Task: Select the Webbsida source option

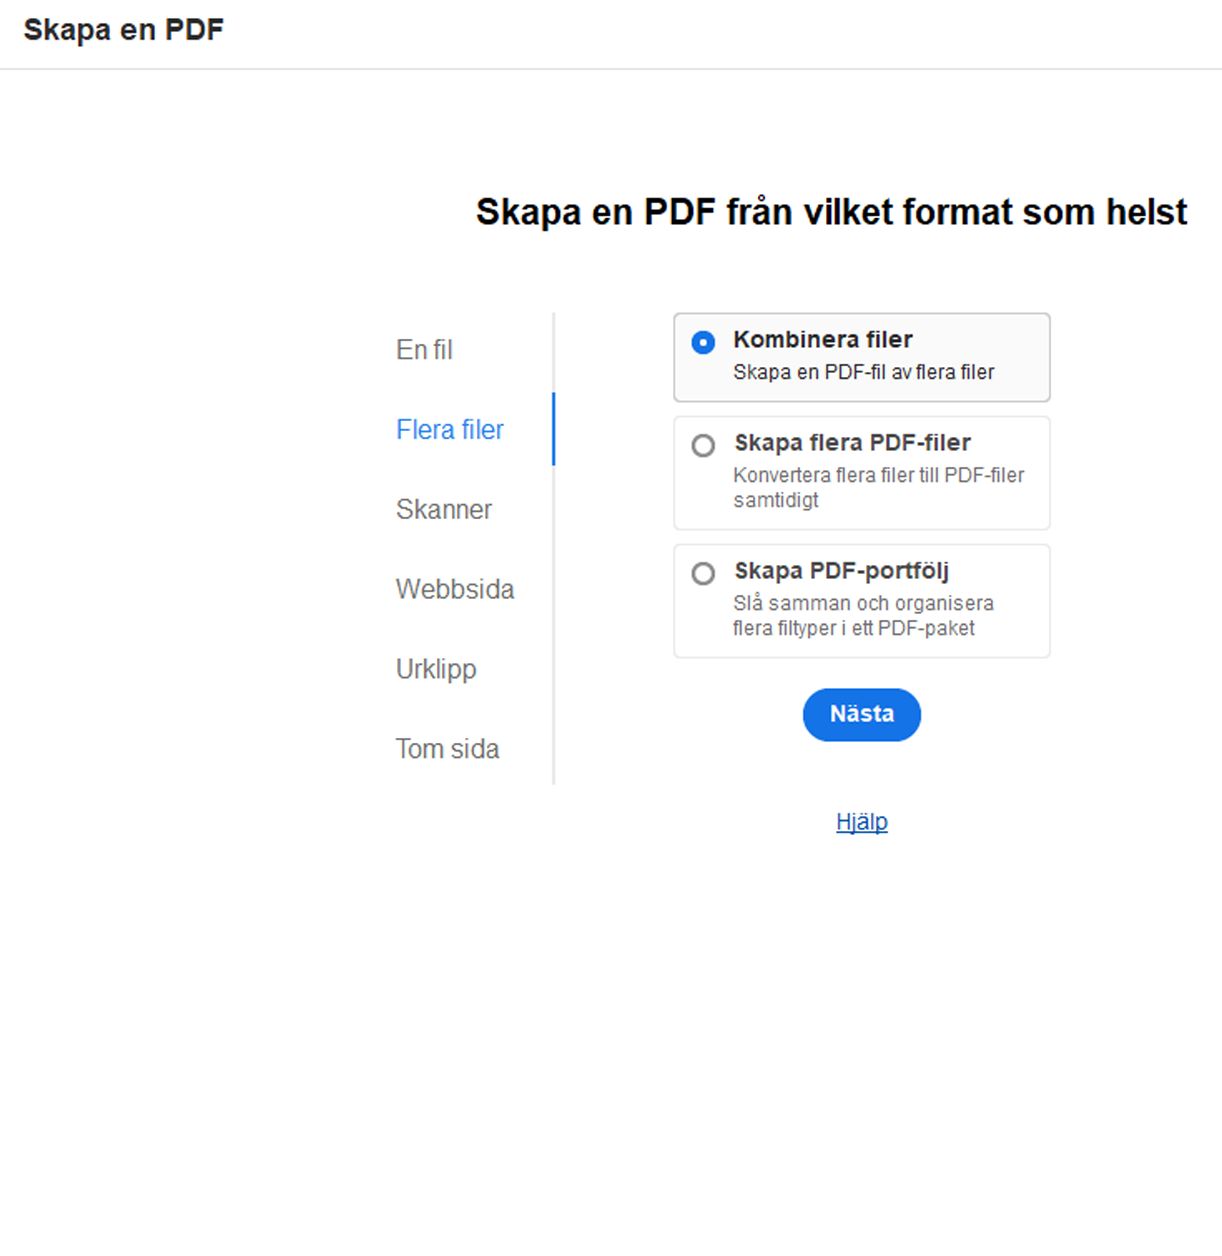Action: (x=455, y=589)
